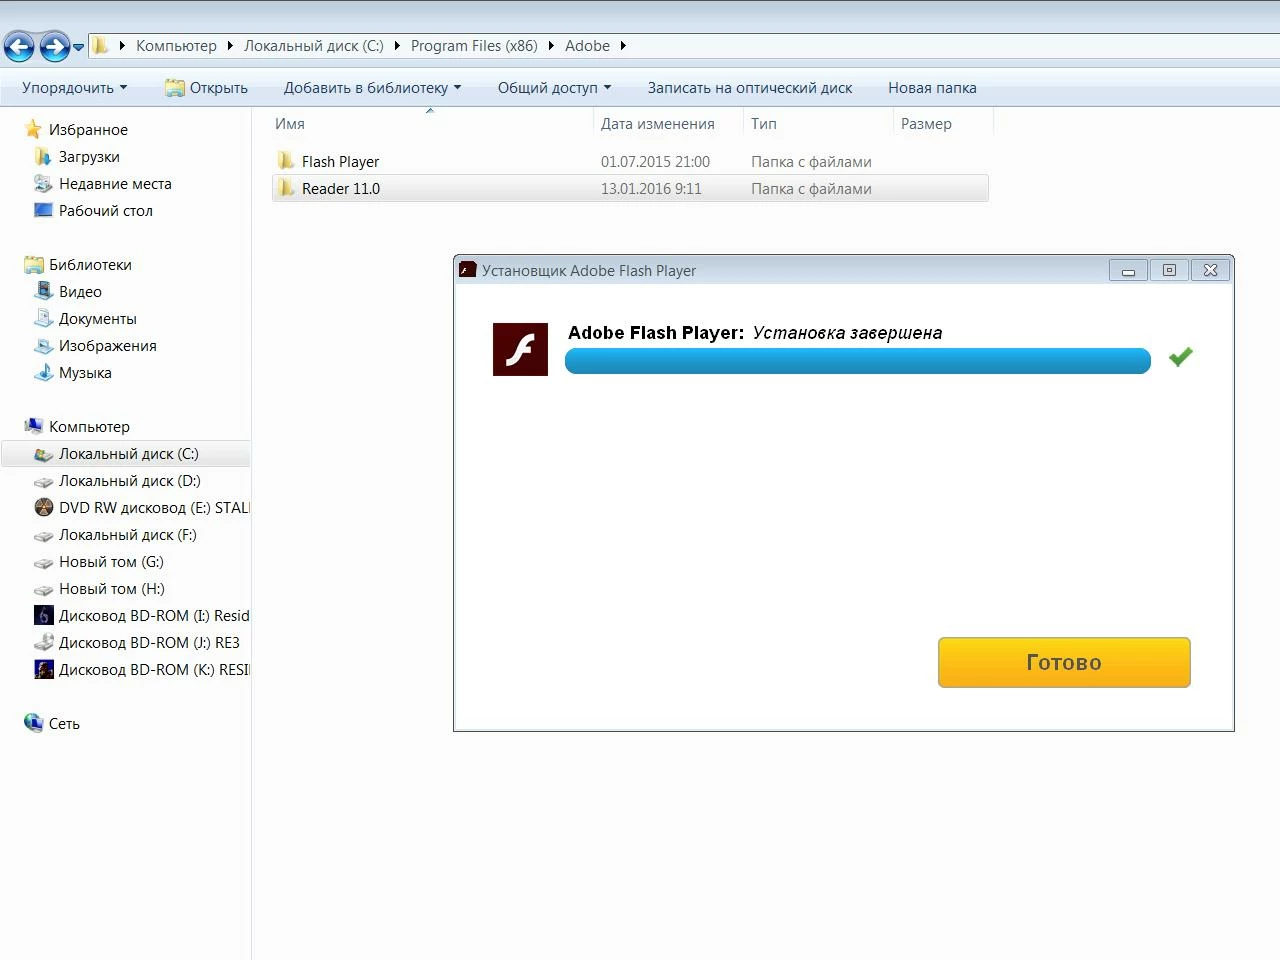Click Избранное star icon
Screen dimensions: 1280x960
(33, 129)
